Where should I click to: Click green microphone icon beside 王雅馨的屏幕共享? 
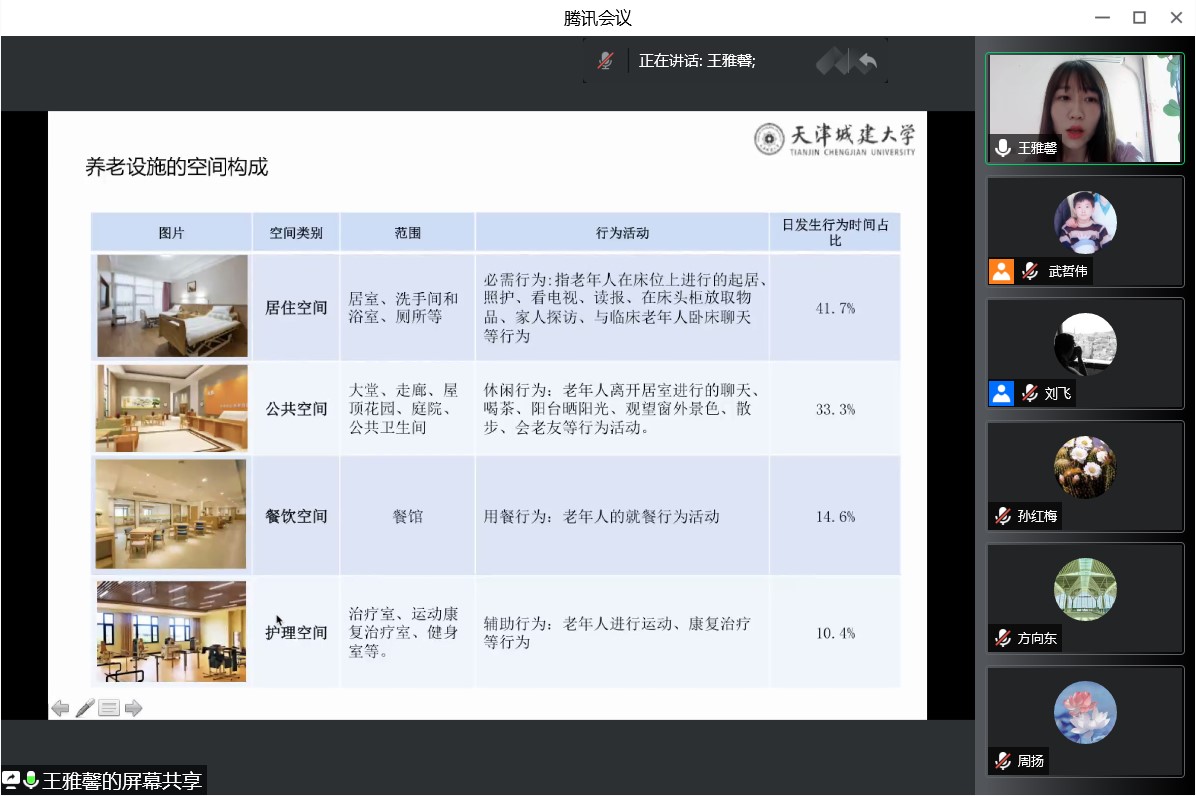pyautogui.click(x=30, y=780)
